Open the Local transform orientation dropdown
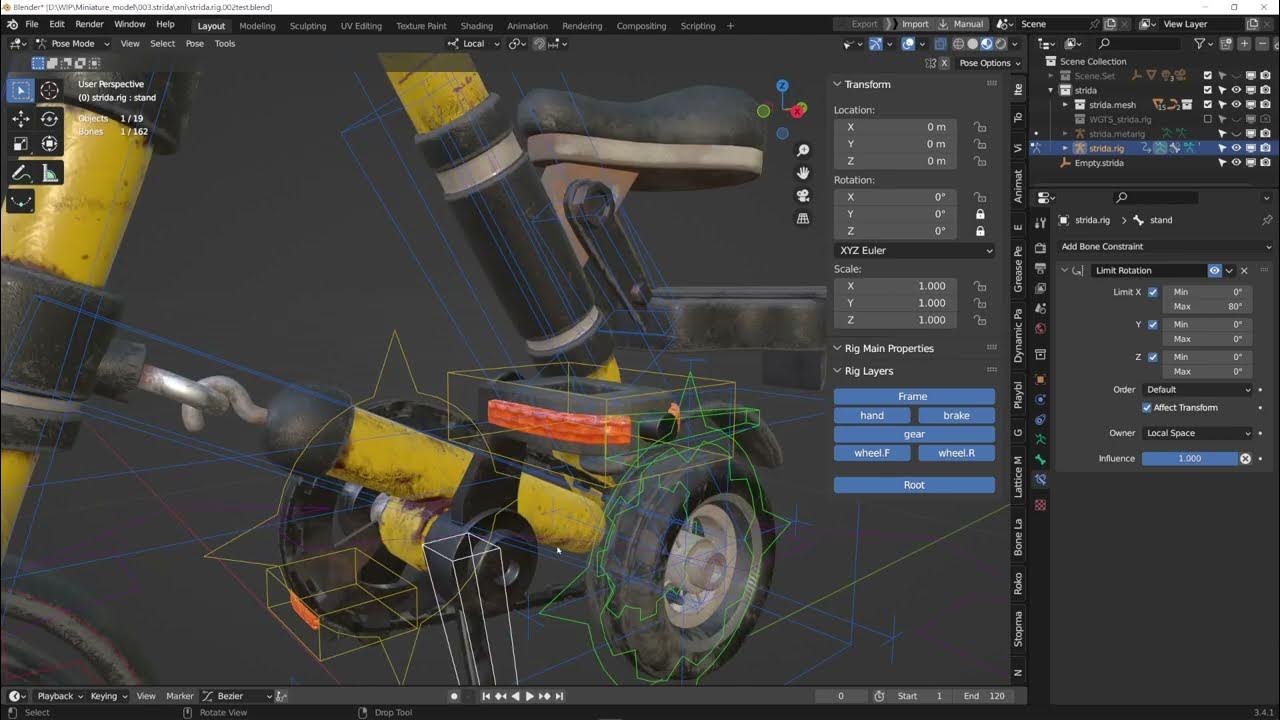Viewport: 1280px width, 720px height. pyautogui.click(x=474, y=44)
